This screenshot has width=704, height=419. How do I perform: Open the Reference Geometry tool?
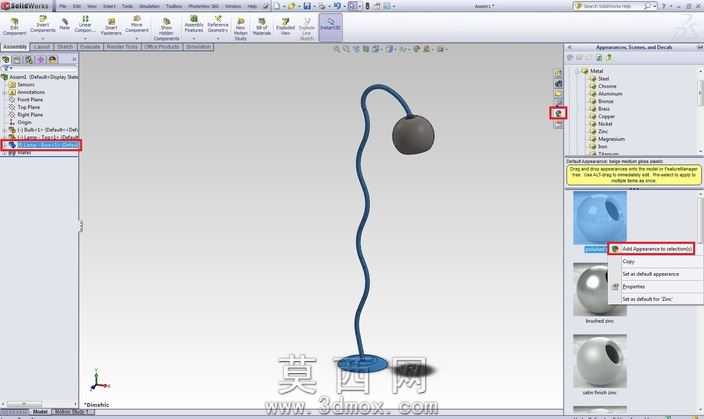click(218, 25)
